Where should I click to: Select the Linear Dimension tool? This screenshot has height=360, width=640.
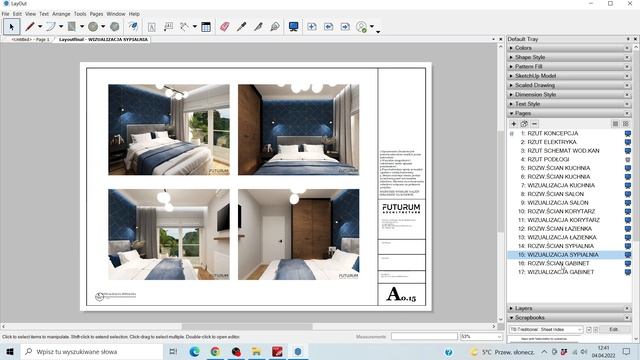184,27
